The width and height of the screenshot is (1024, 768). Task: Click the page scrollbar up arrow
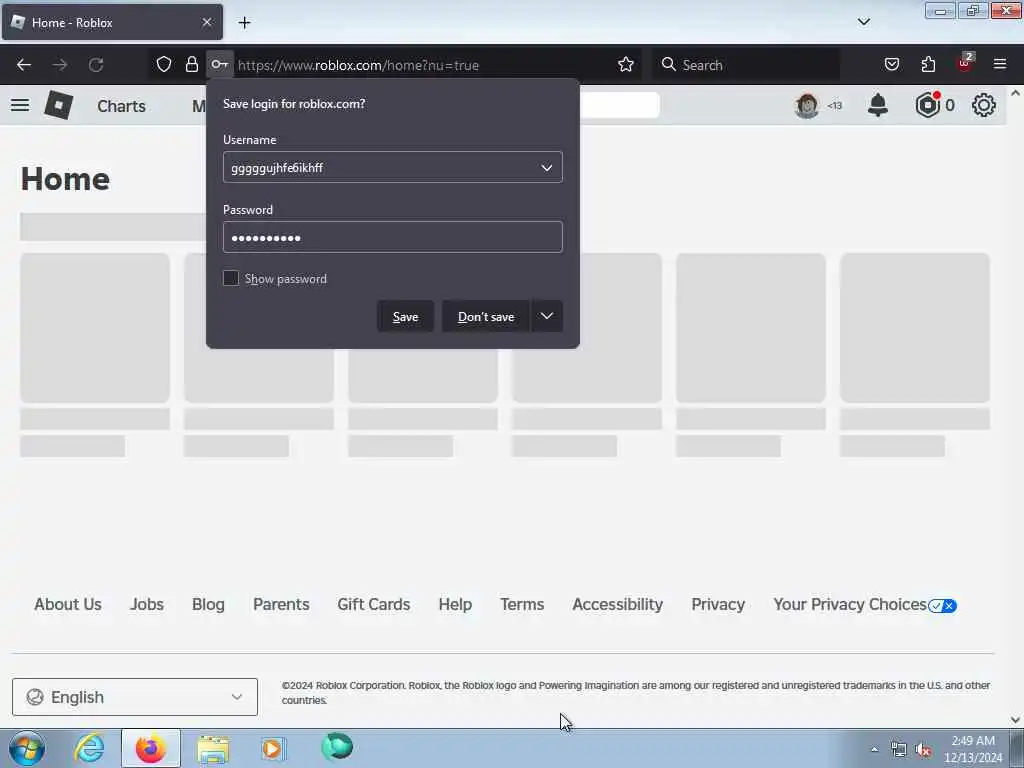point(1016,93)
